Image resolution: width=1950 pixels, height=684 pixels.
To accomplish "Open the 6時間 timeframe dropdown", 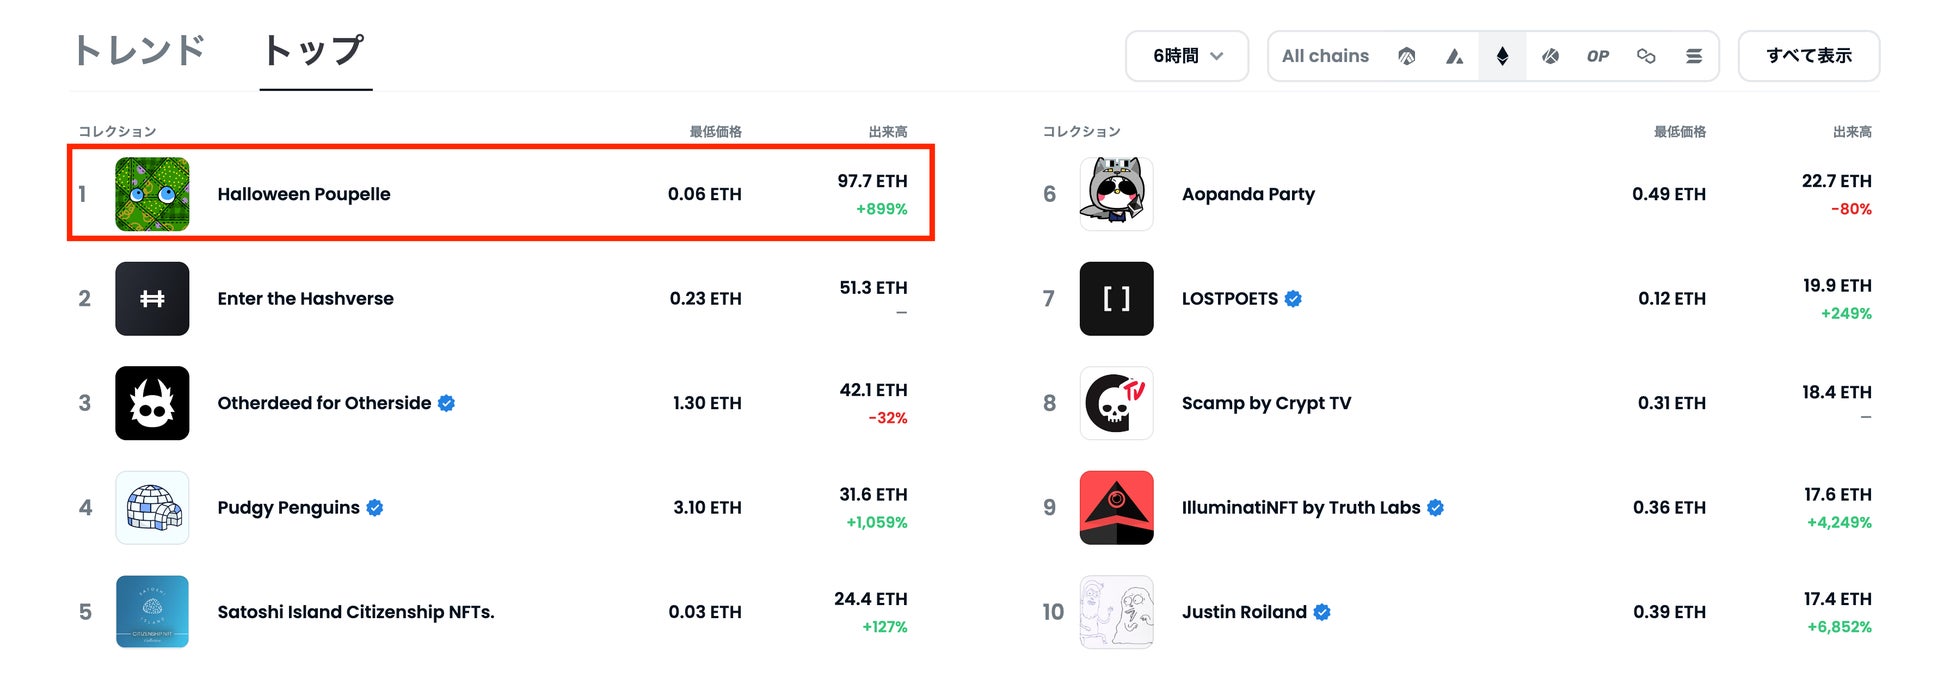I will pyautogui.click(x=1186, y=56).
